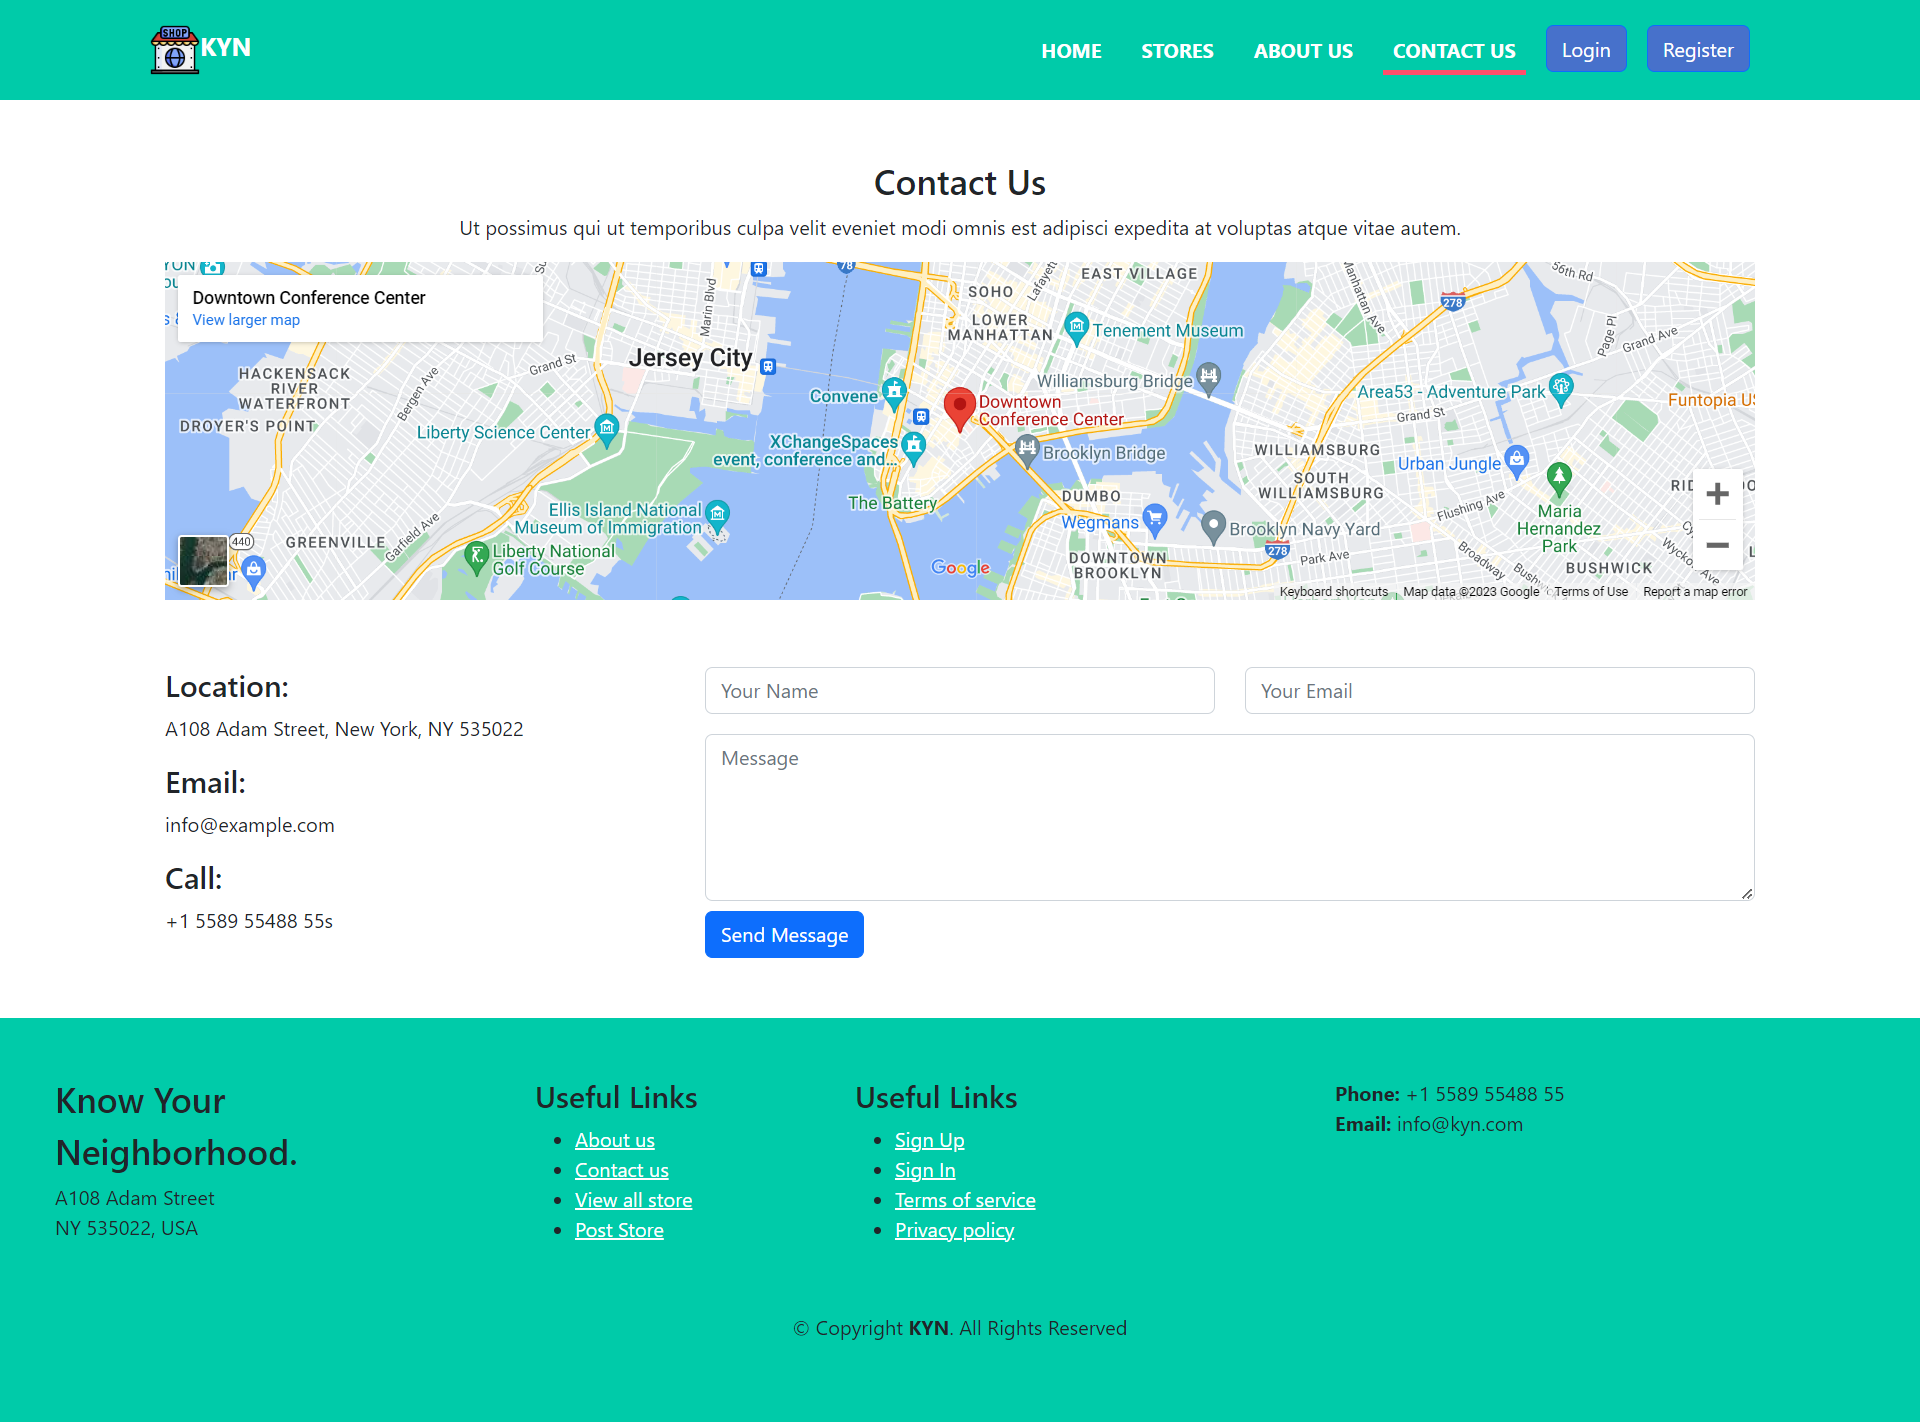Click the Brooklyn Navy Yard marker
Screen dimensions: 1920x1422
pos(1213,526)
